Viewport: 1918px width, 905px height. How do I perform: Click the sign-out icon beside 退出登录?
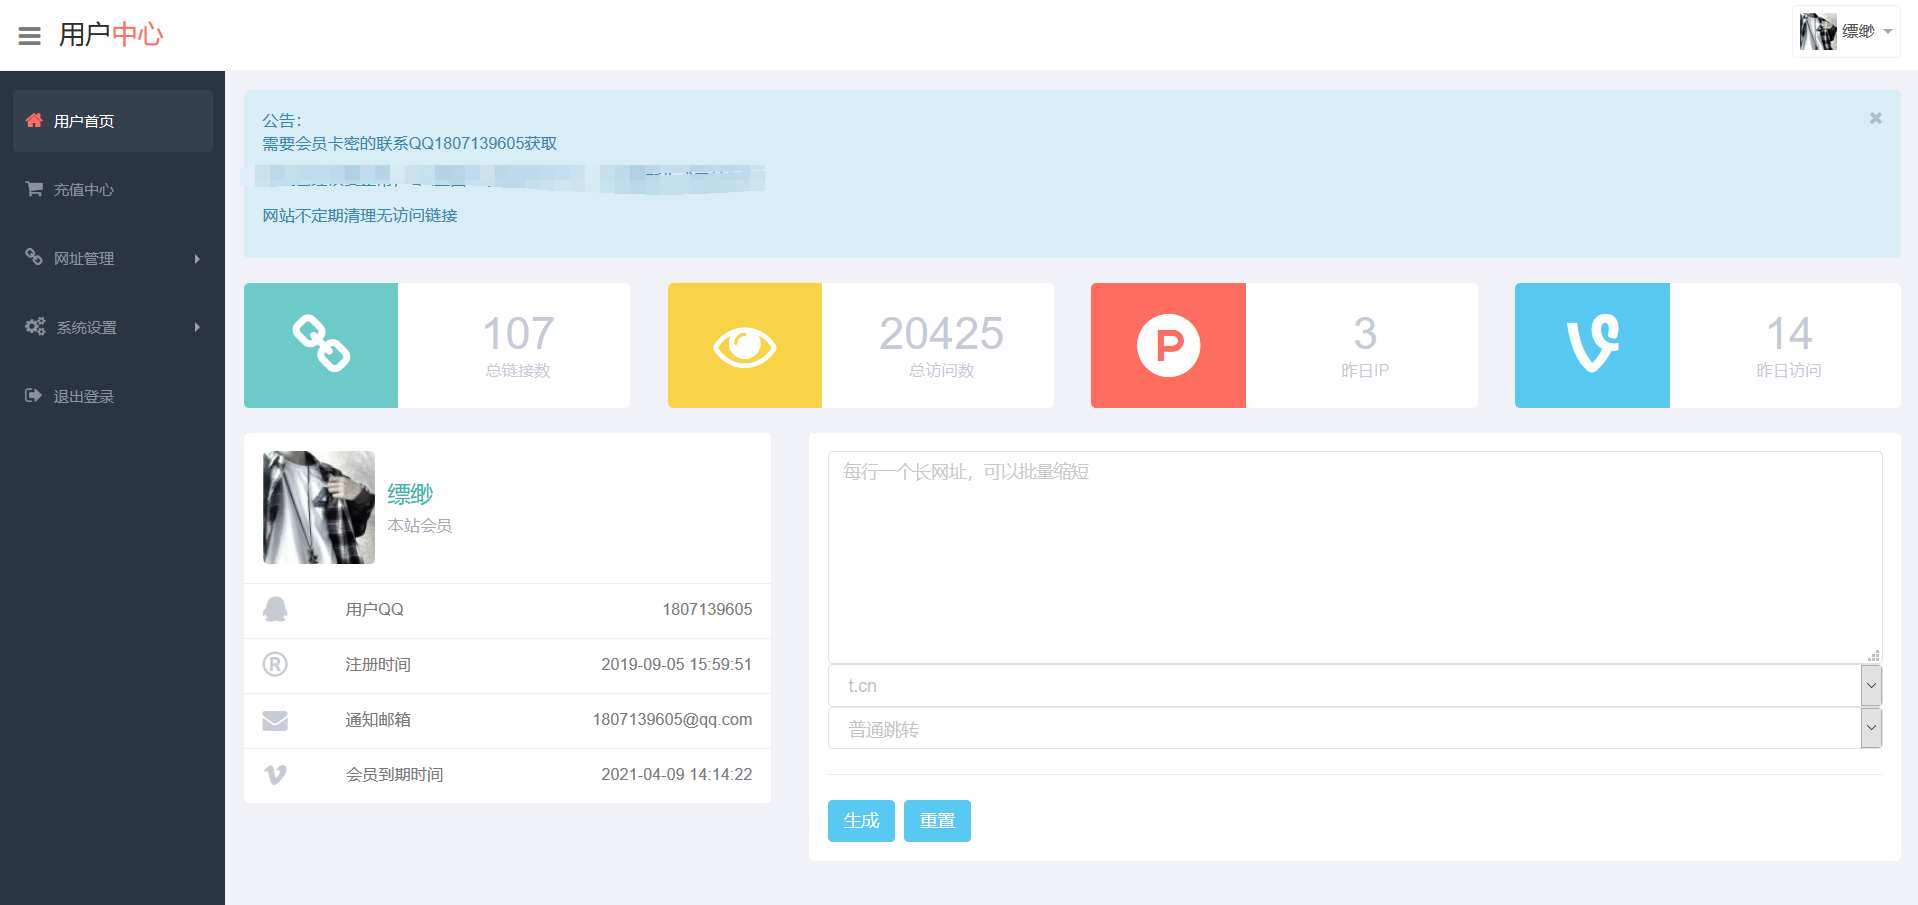(x=34, y=395)
